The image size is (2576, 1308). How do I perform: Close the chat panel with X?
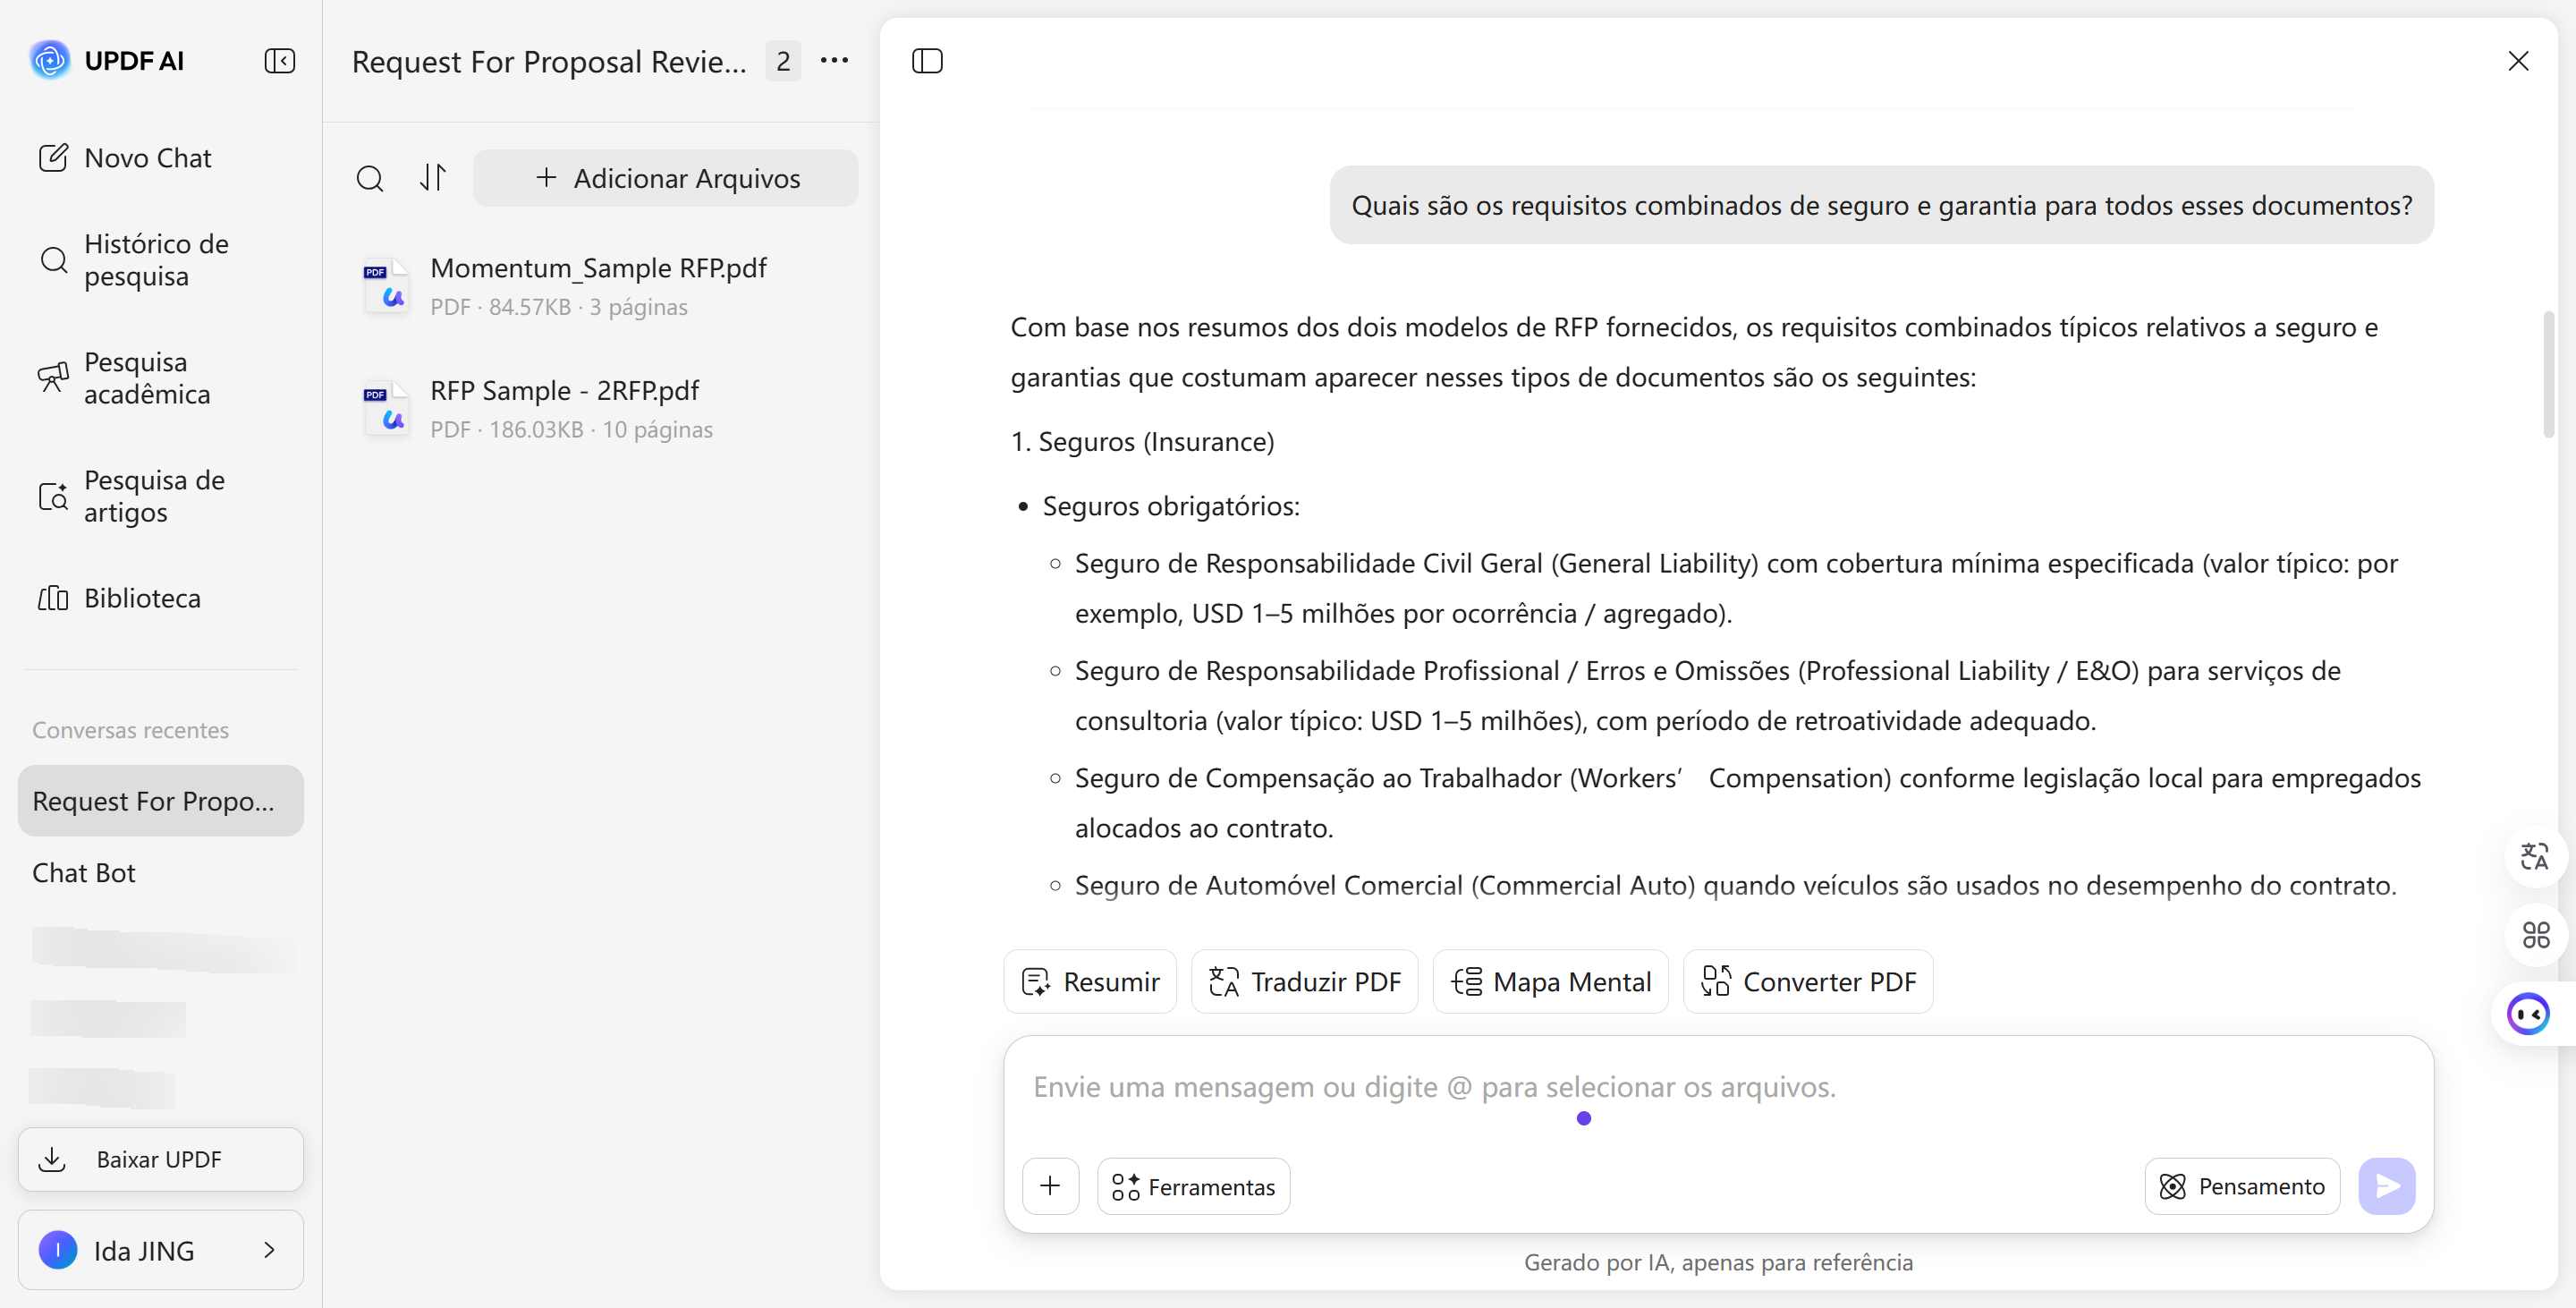click(2518, 61)
